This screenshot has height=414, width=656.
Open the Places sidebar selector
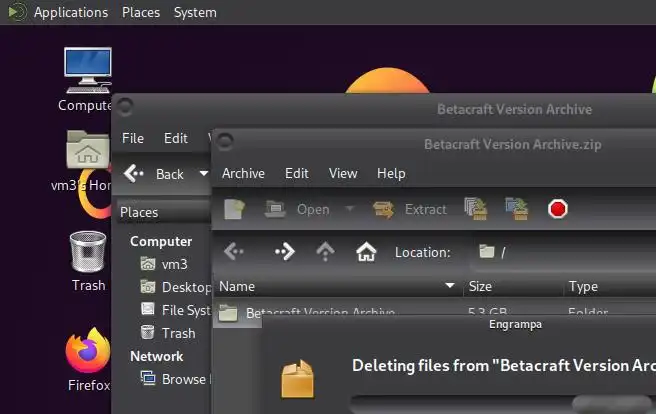[163, 212]
